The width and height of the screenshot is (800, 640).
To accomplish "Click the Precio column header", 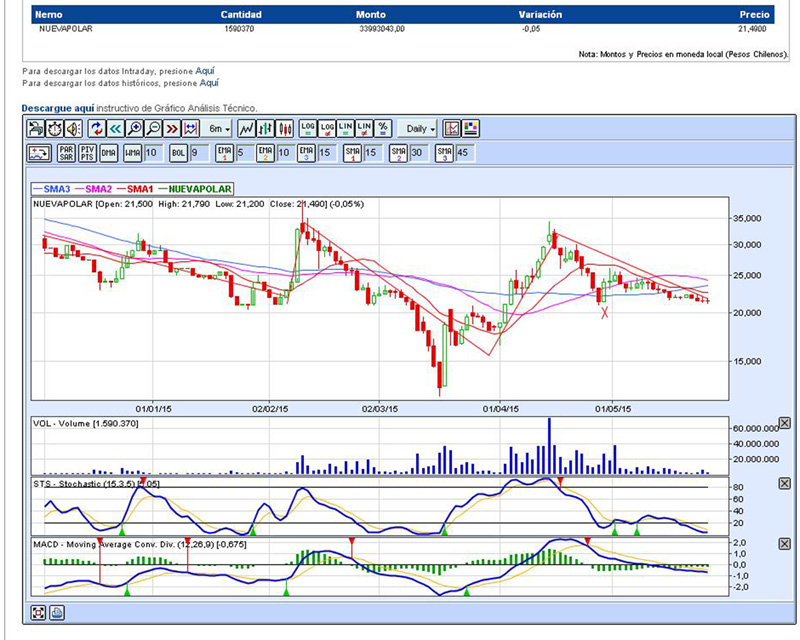I will (x=754, y=15).
